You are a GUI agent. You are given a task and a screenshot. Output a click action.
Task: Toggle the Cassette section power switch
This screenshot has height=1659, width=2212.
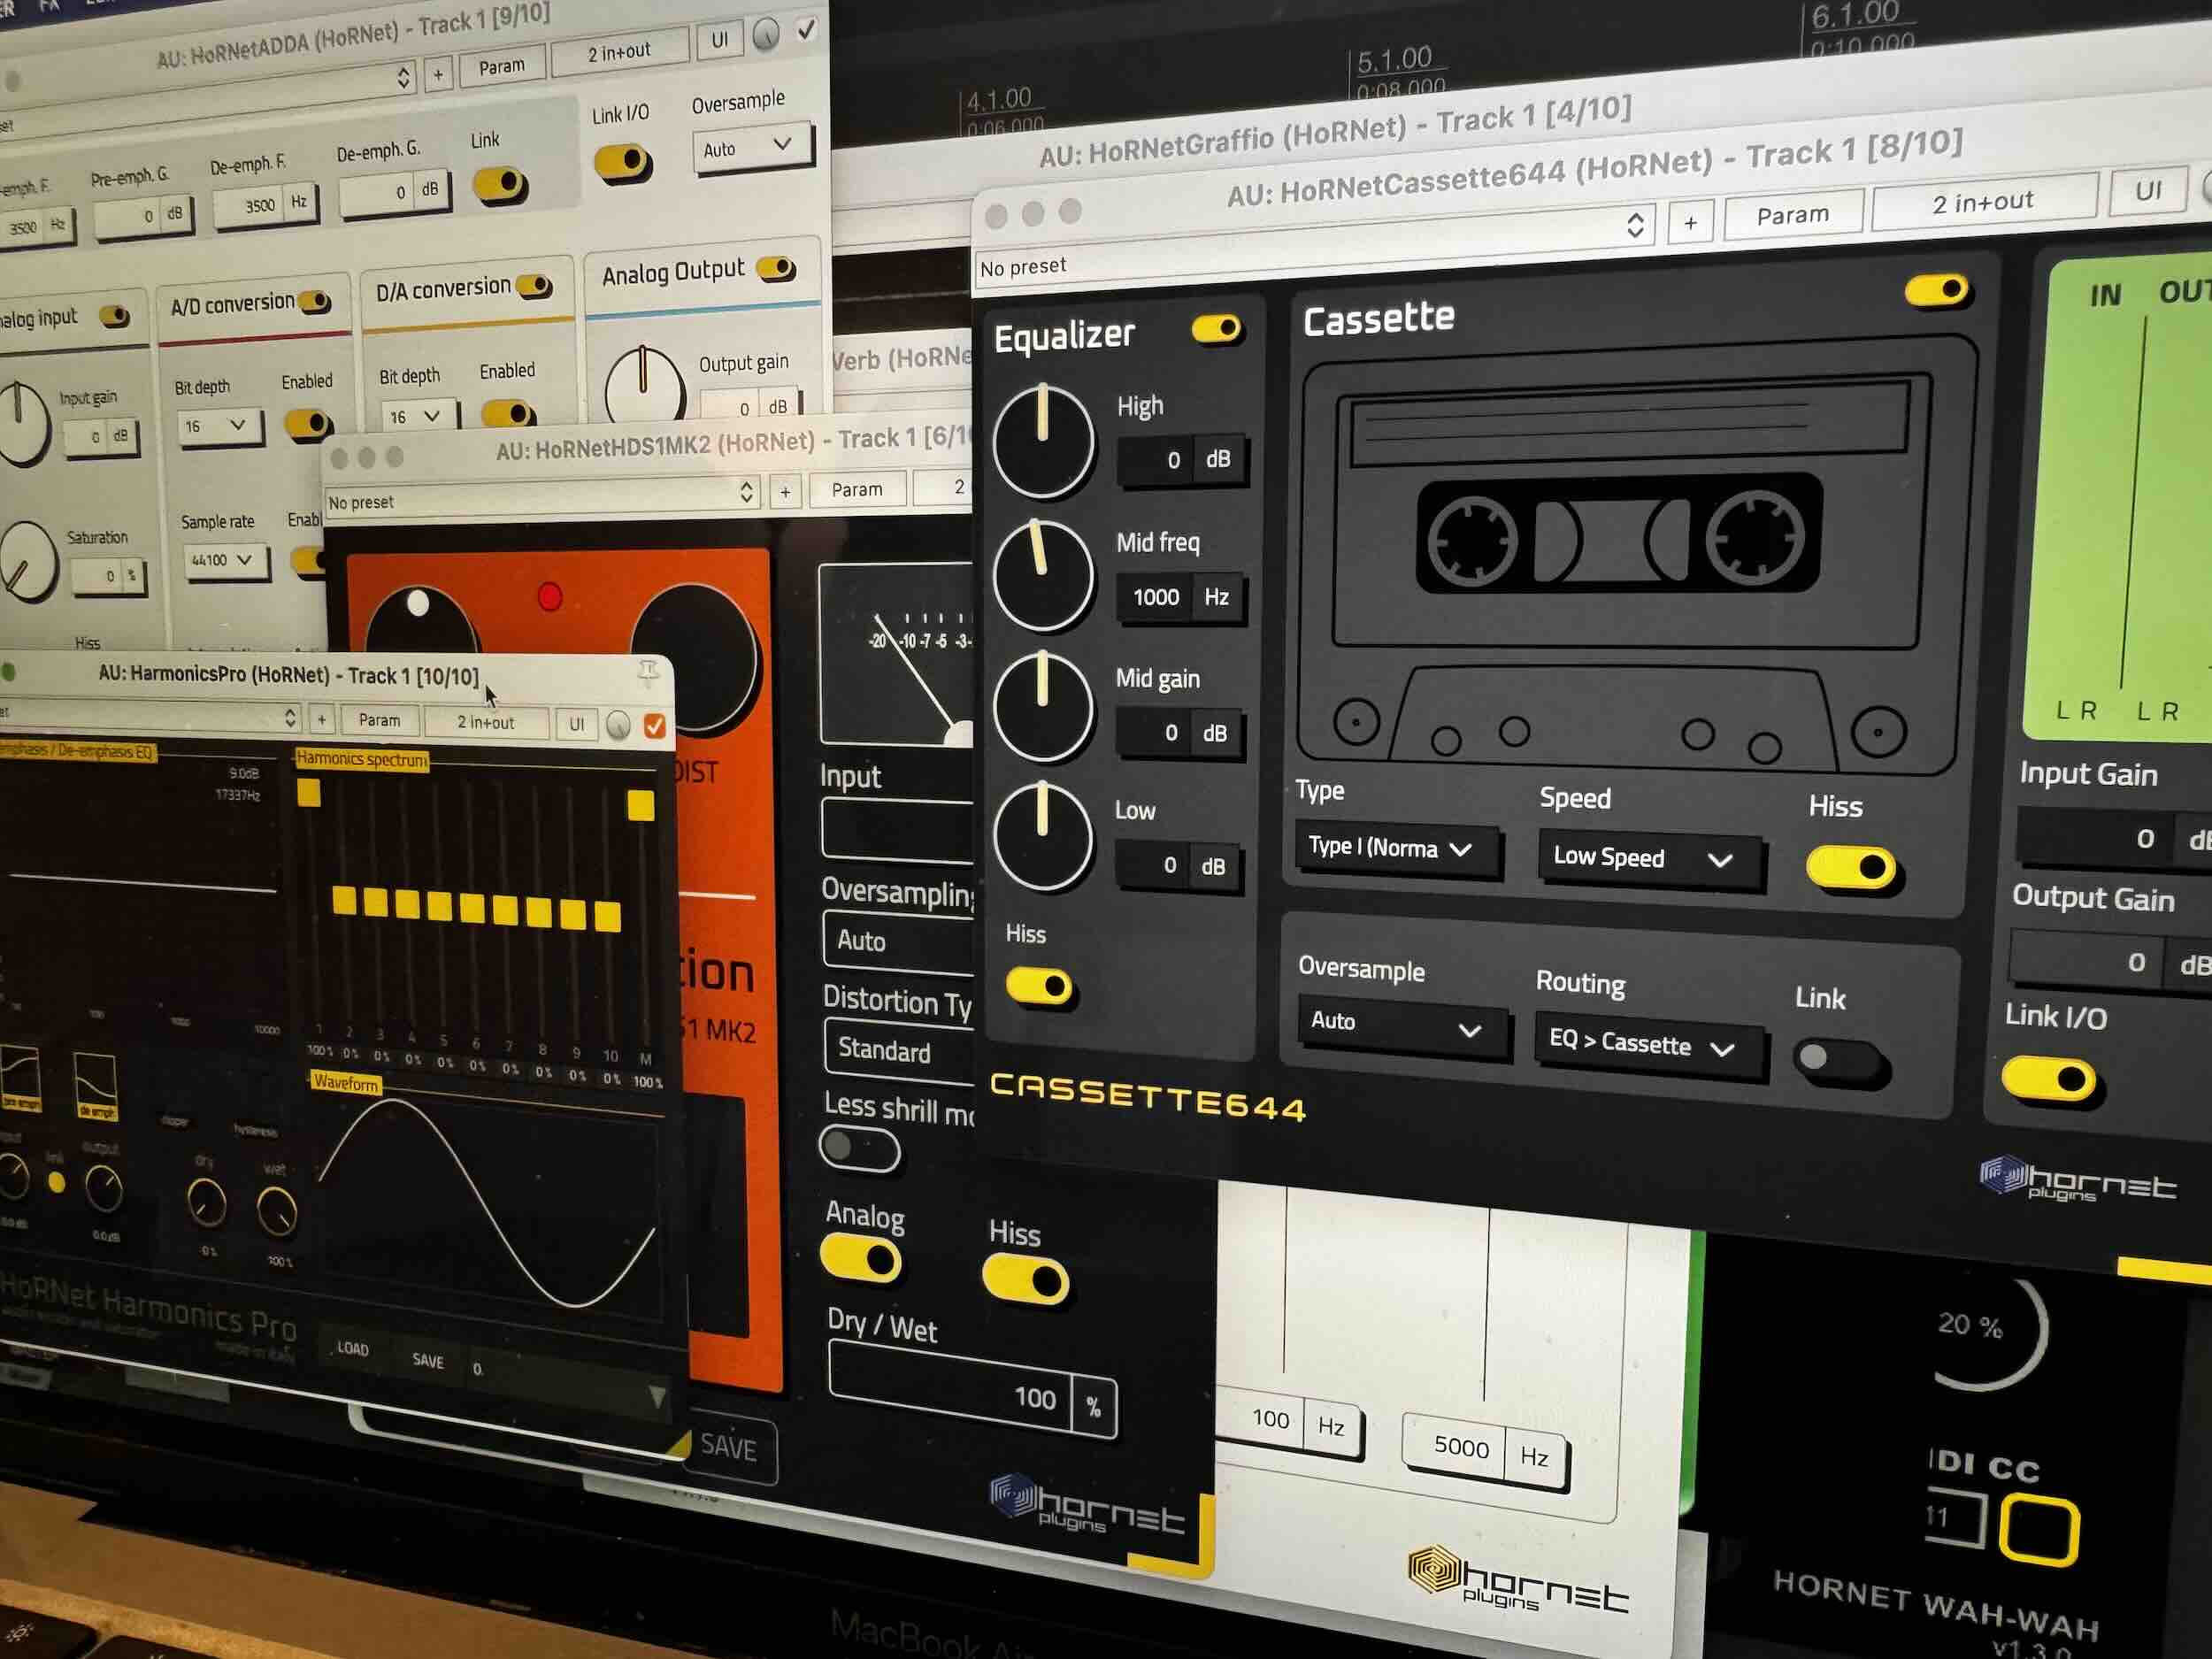point(1936,291)
